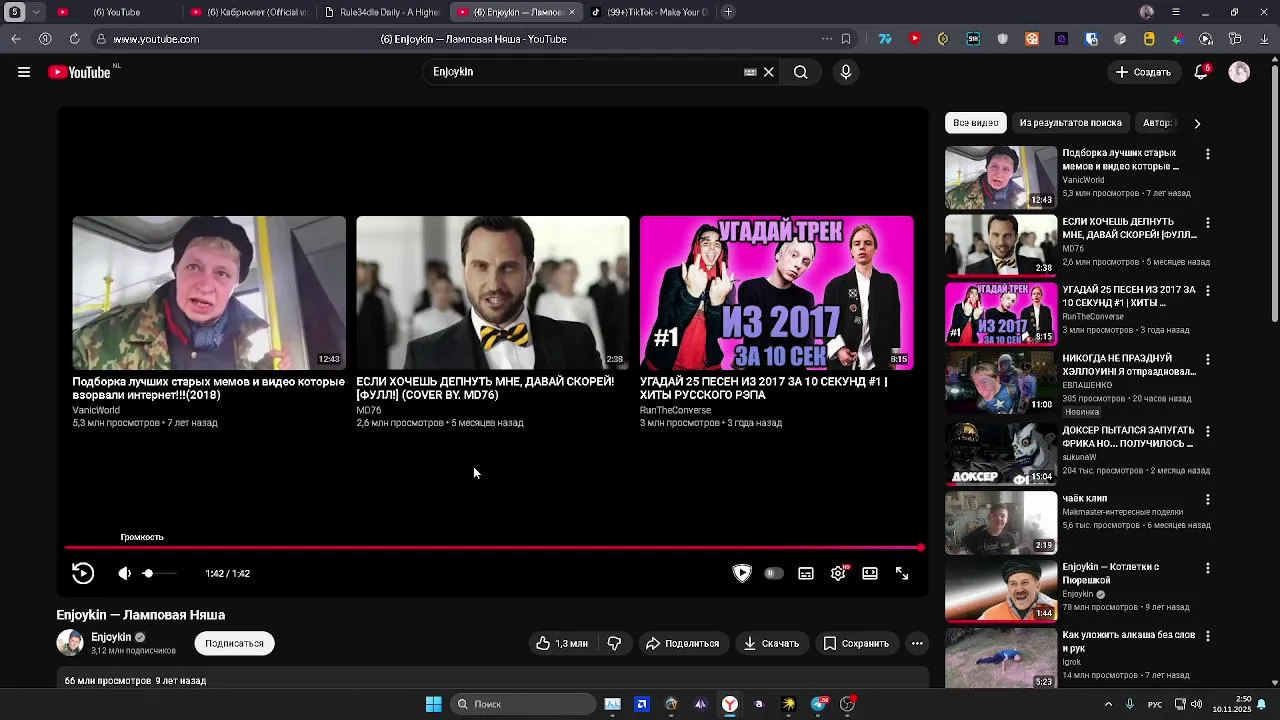Subscribe with Подписаться button
This screenshot has height=720, width=1280.
coord(234,643)
